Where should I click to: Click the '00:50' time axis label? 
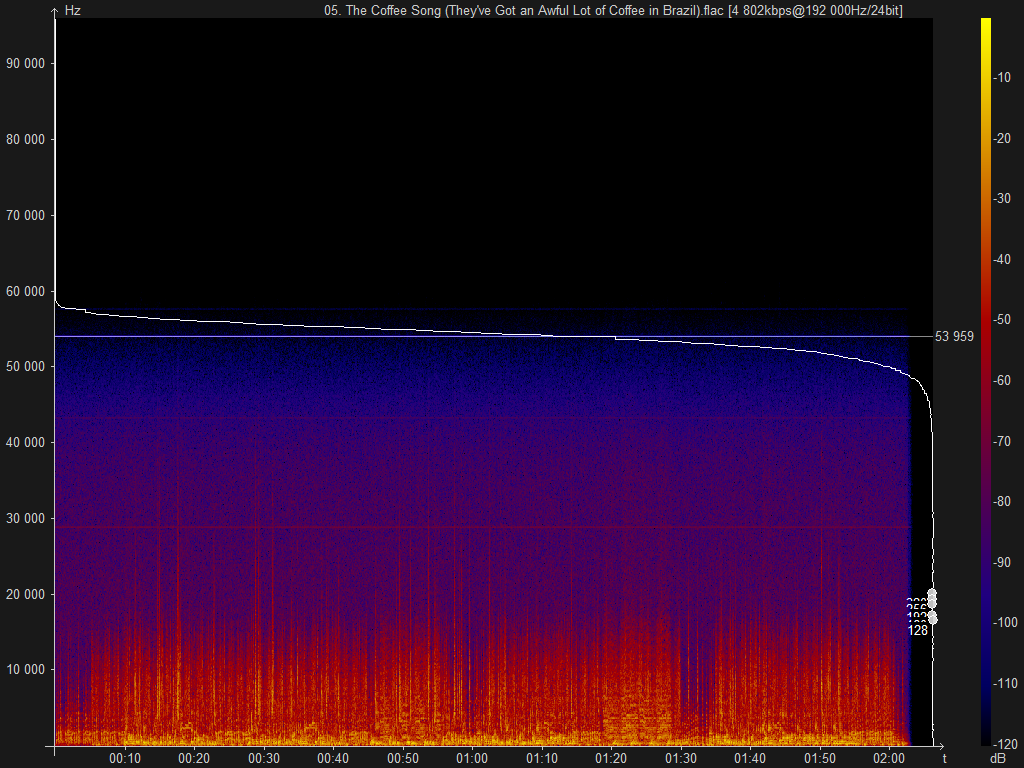click(x=403, y=758)
